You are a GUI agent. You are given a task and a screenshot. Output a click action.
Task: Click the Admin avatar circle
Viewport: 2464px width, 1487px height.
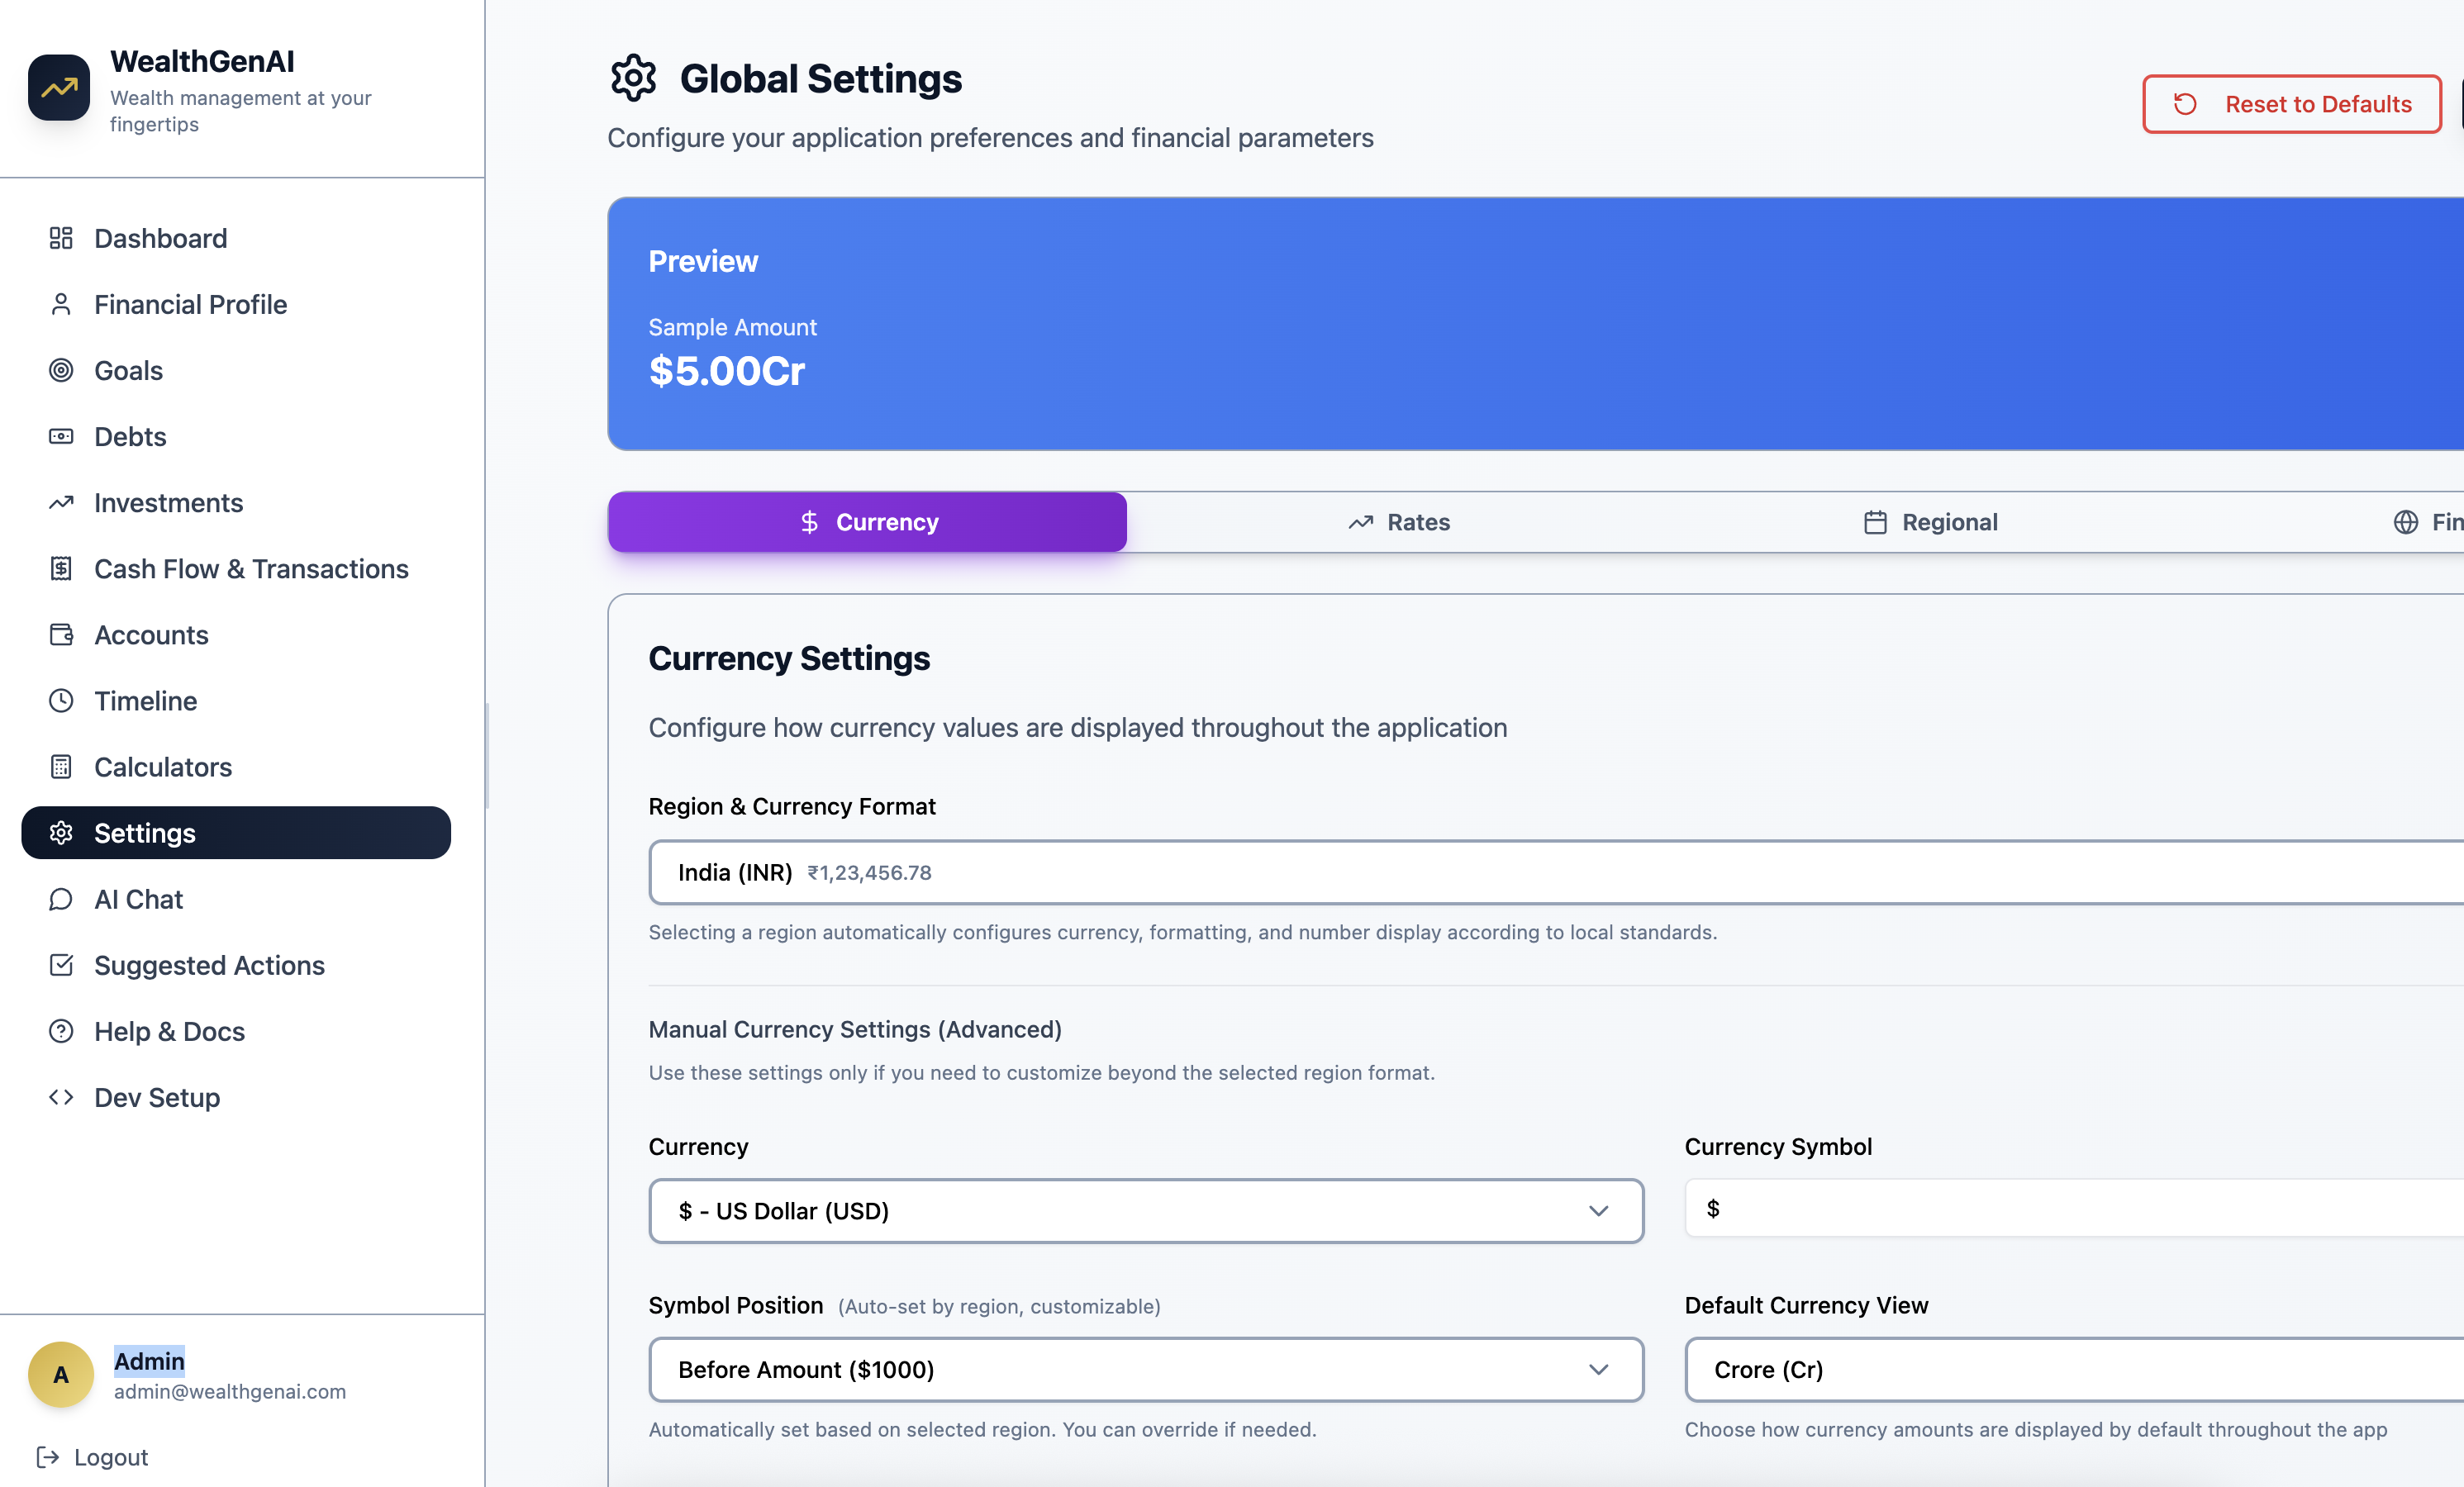tap(61, 1374)
